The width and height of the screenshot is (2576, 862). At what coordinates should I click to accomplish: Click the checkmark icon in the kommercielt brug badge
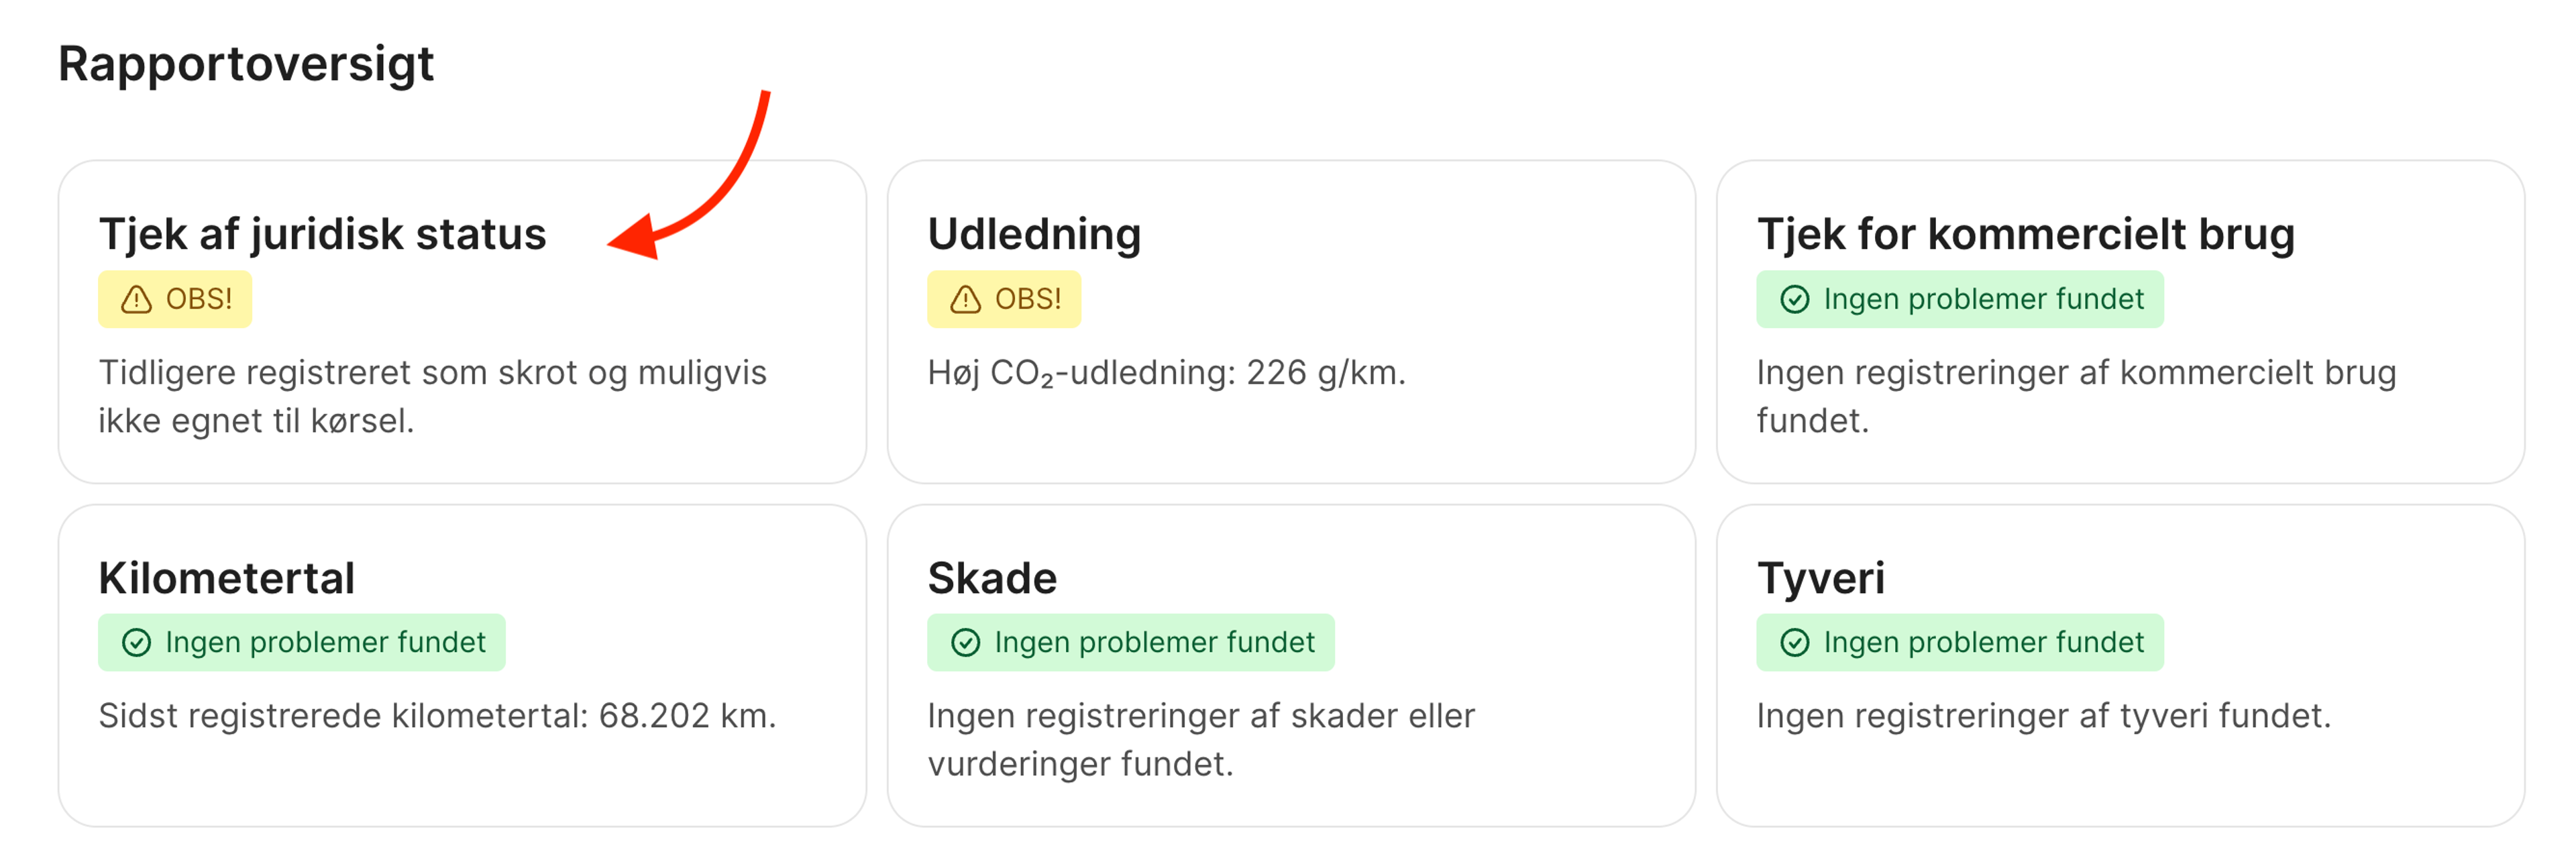point(1797,299)
